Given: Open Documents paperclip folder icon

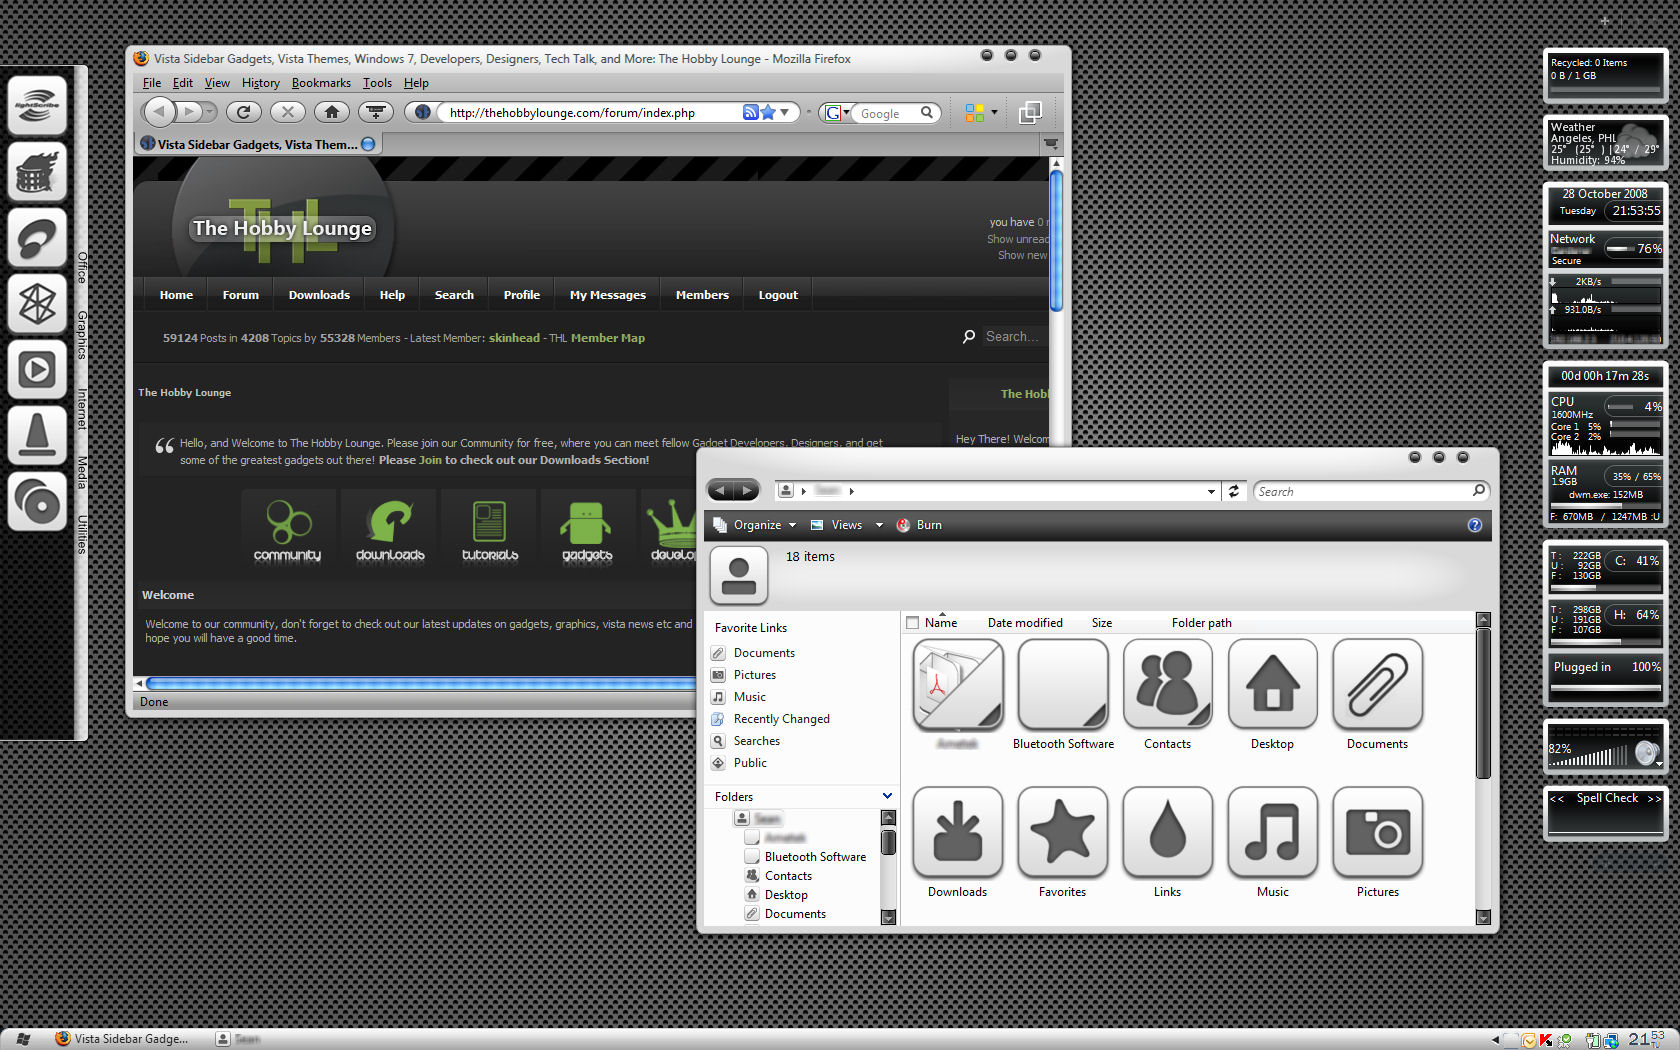Looking at the screenshot, I should 1378,686.
